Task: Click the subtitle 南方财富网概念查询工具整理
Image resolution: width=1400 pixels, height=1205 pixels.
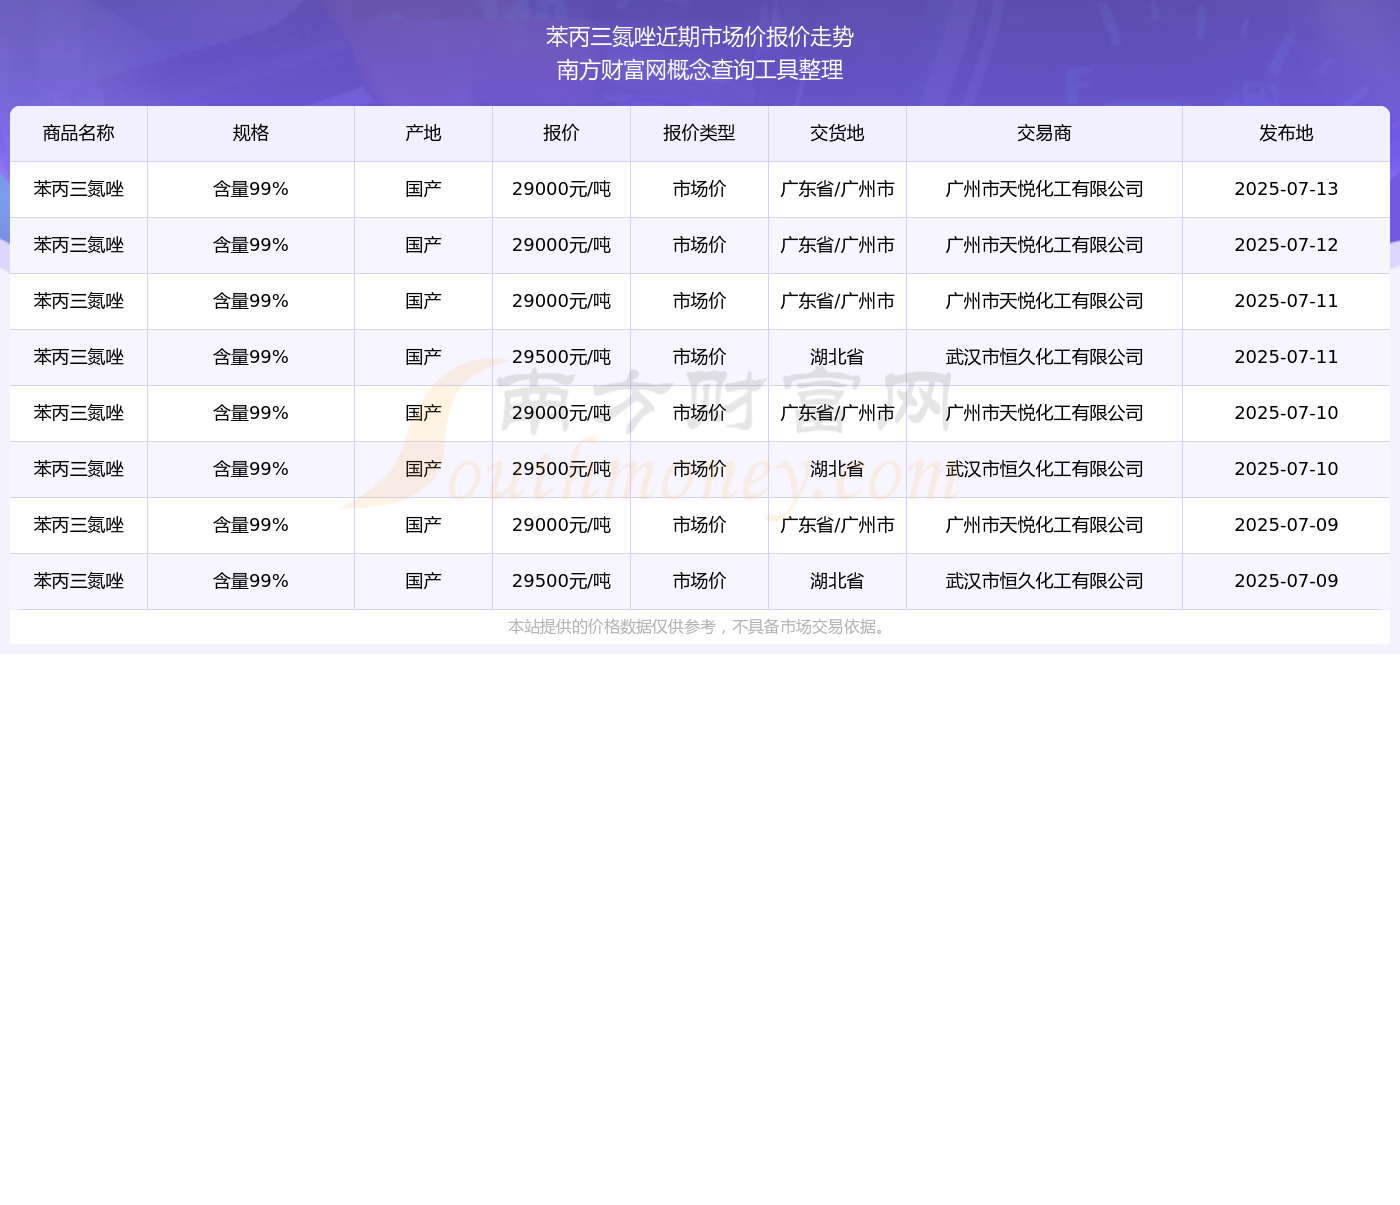Action: [x=700, y=70]
